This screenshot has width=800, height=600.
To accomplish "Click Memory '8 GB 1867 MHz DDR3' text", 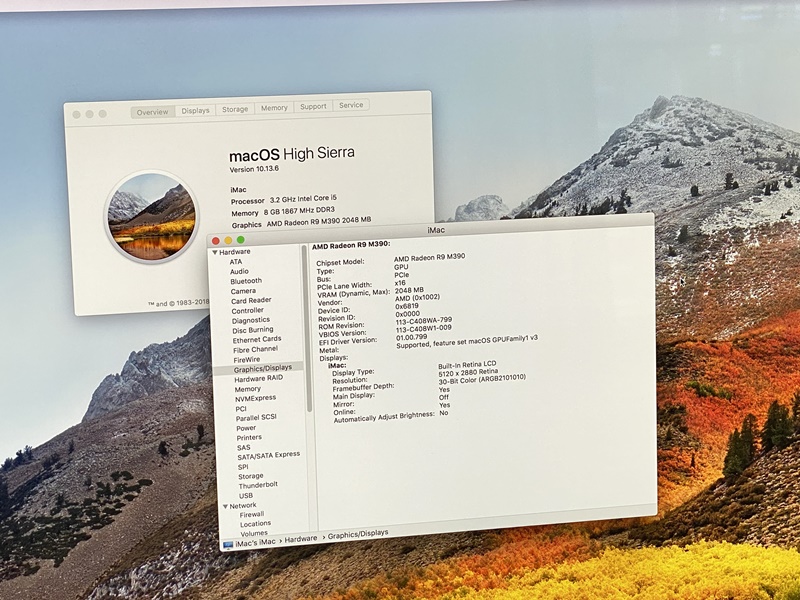I will click(299, 211).
